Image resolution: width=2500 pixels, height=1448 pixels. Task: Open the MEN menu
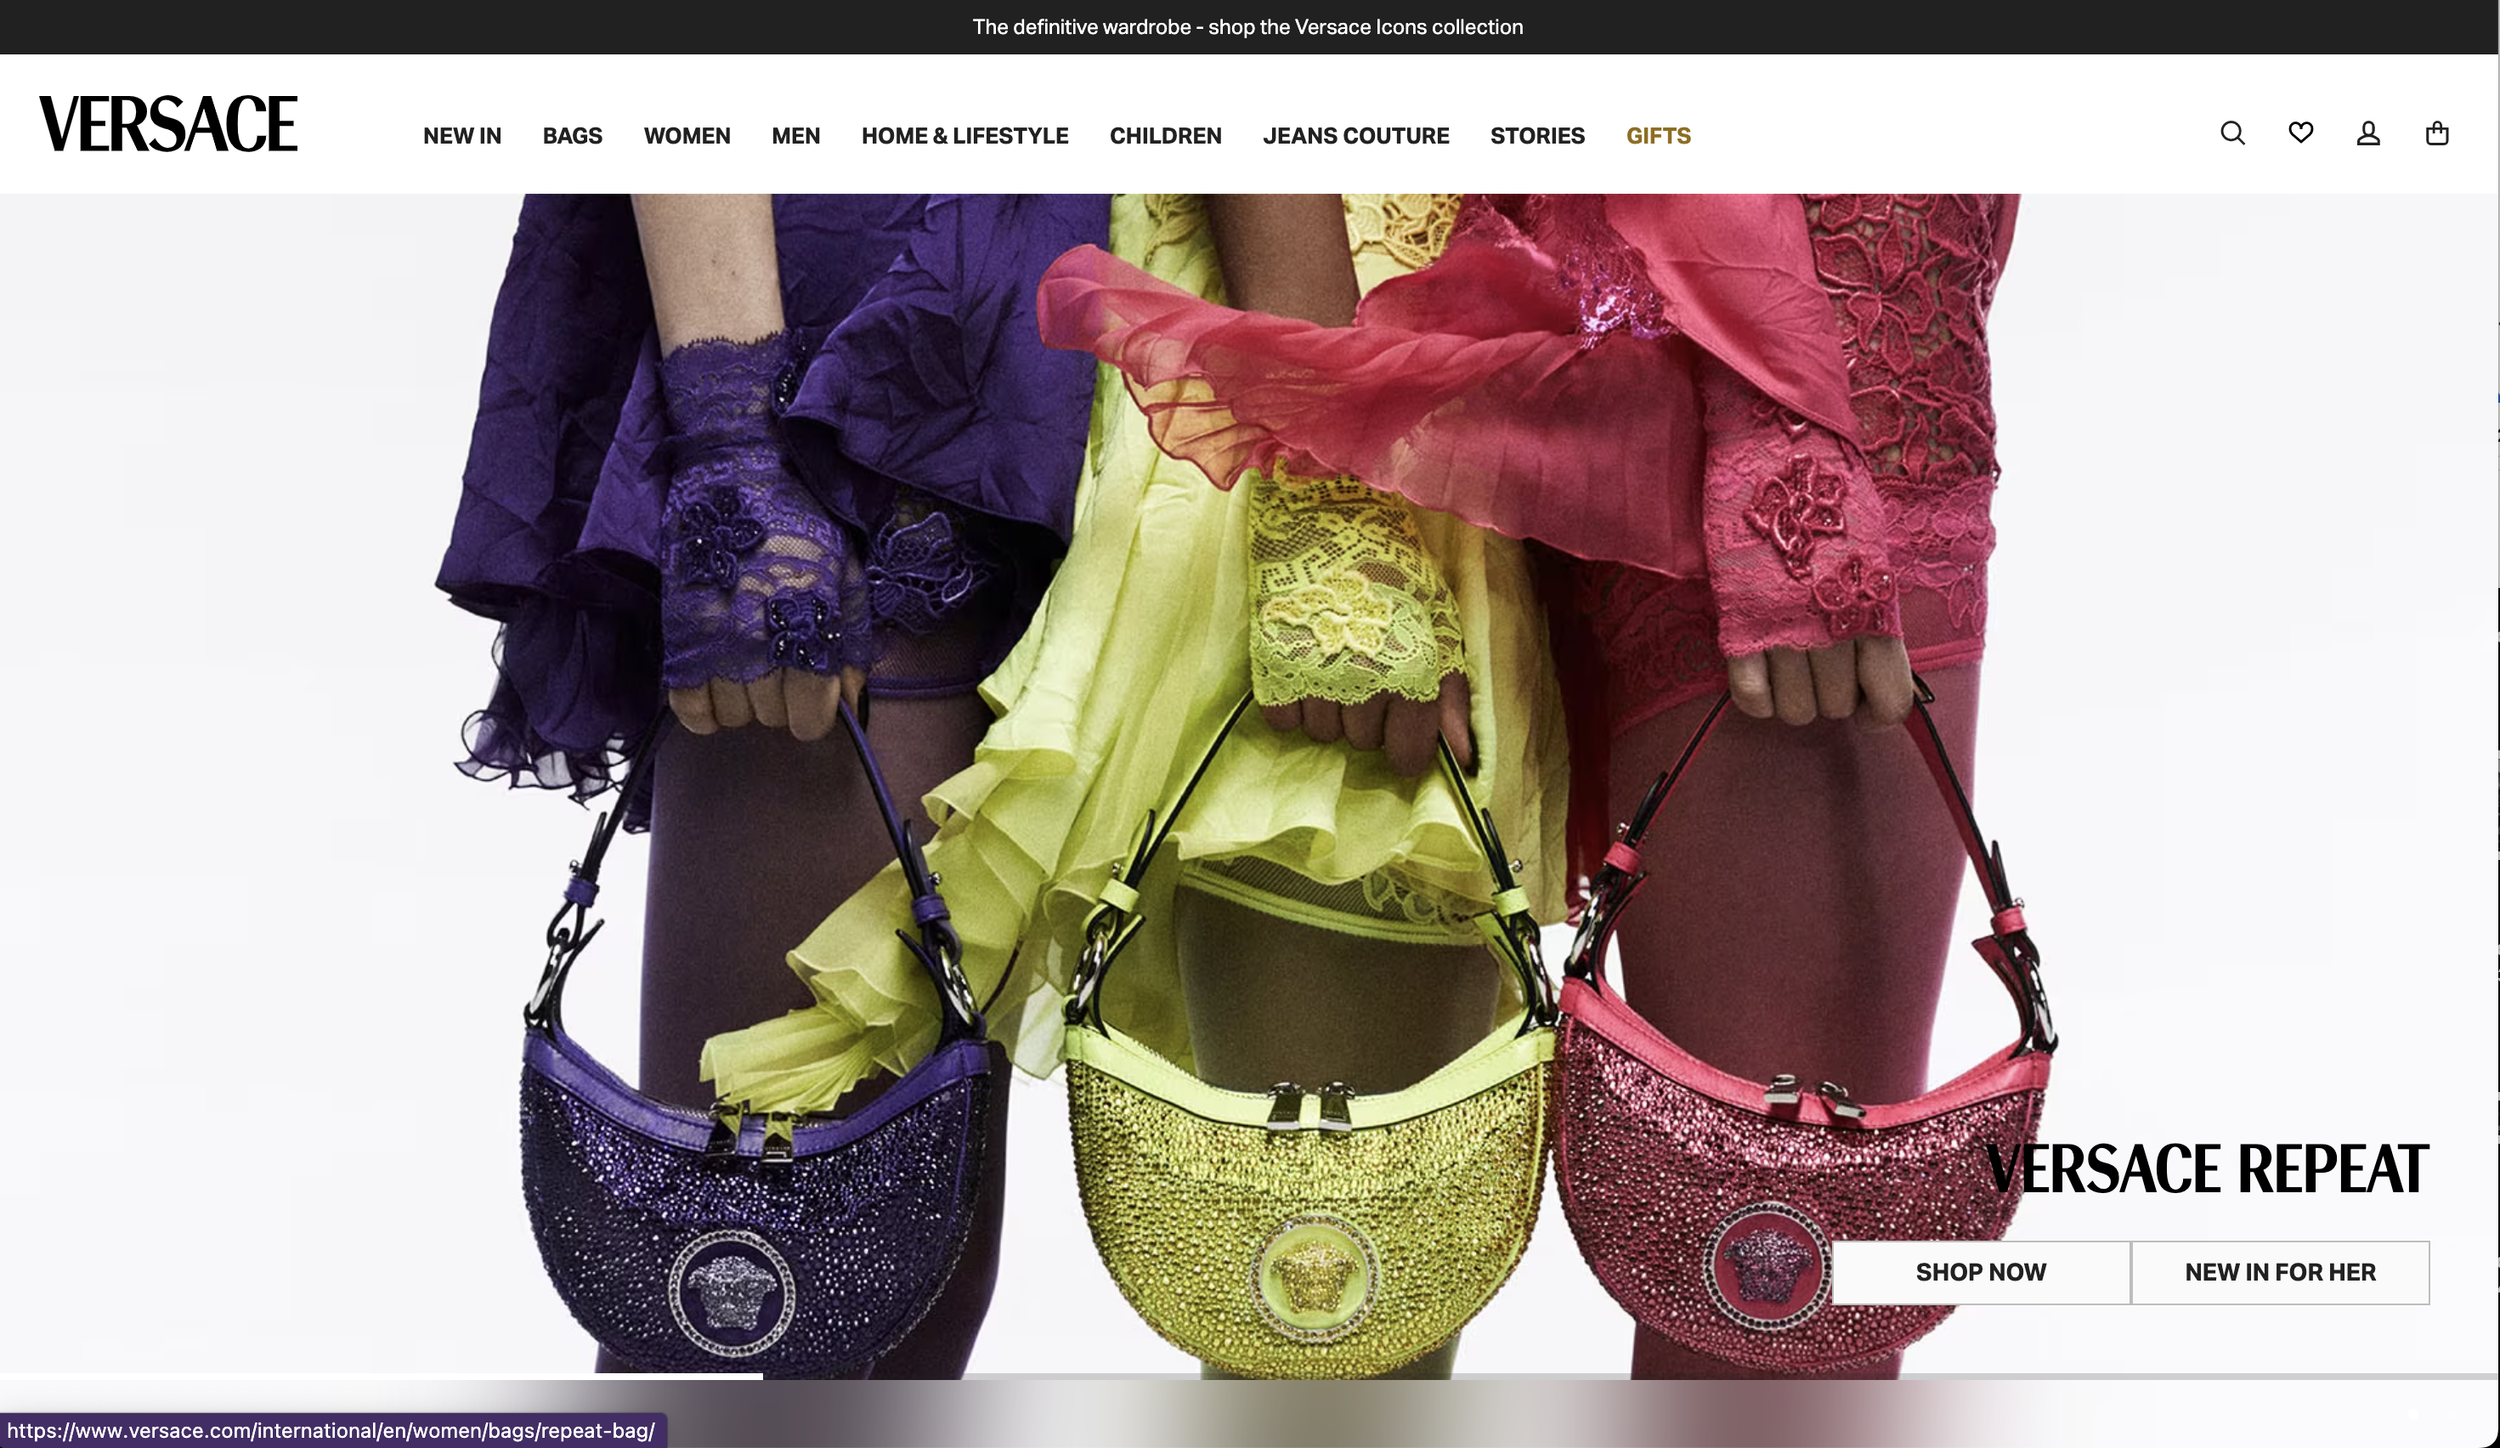796,136
